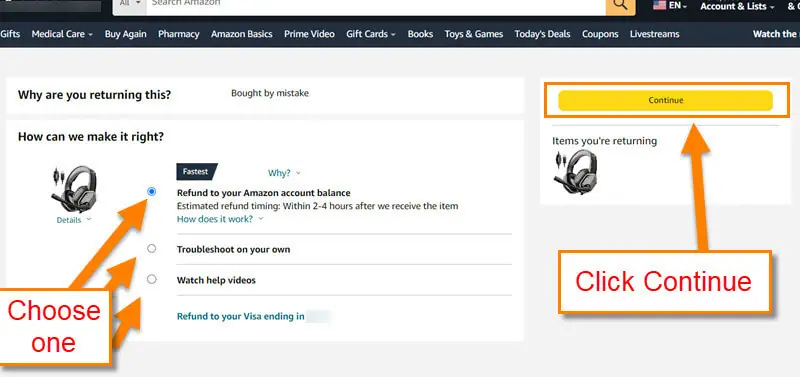Expand How does it work? link
800x377 pixels.
point(220,219)
